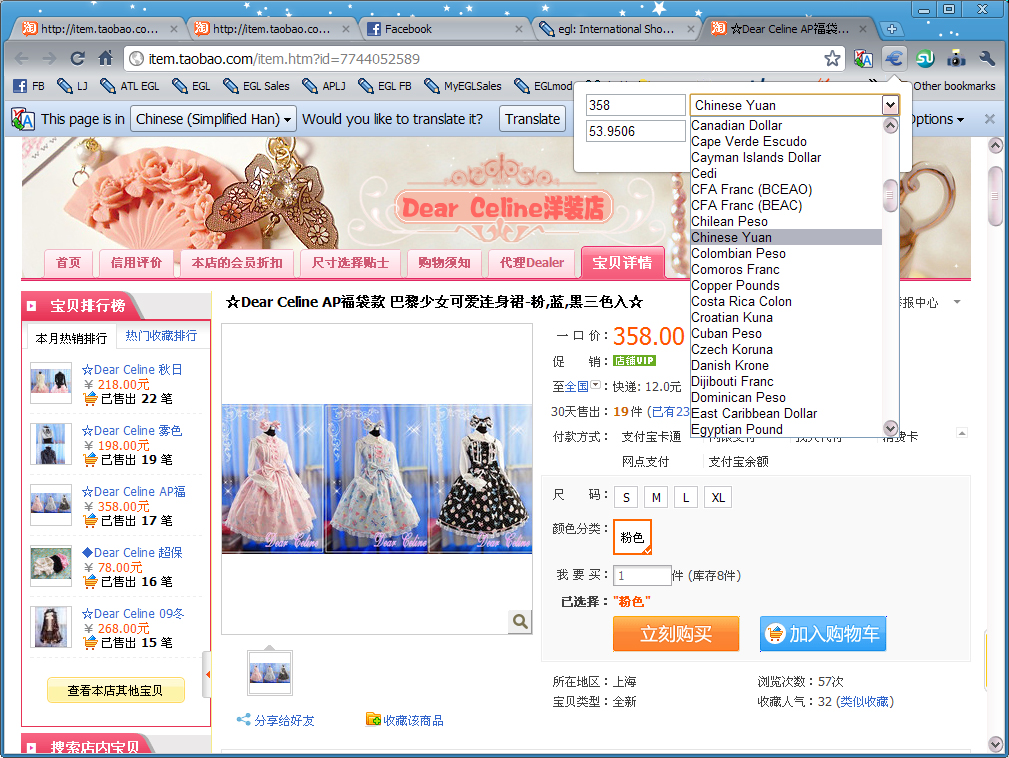Click the address bar URL
Image resolution: width=1009 pixels, height=758 pixels.
click(284, 59)
